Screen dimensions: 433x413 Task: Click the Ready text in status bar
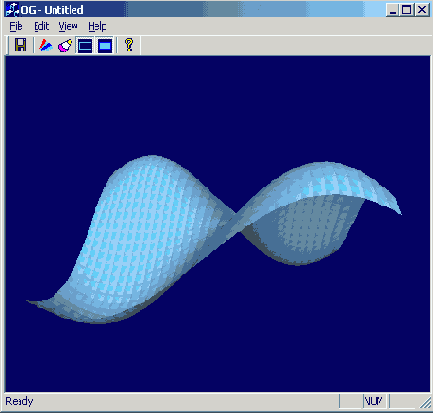[x=19, y=401]
